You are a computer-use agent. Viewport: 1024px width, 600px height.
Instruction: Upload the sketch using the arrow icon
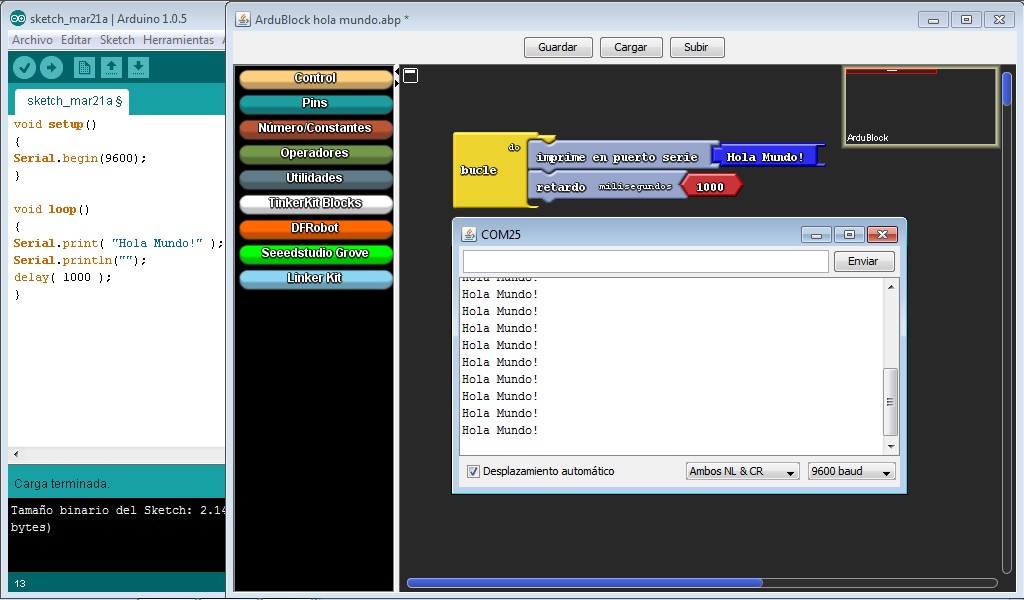[x=51, y=68]
